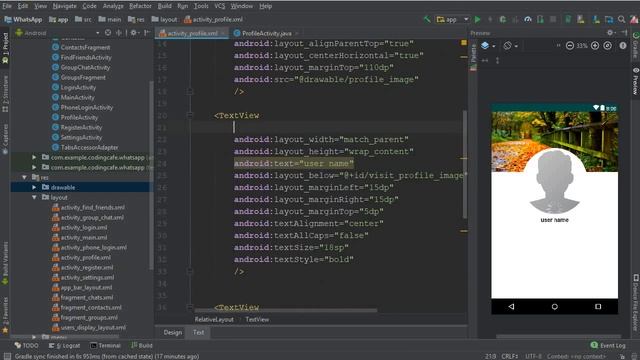Fold the TextView tag at line 20
640x360 pixels.
coord(190,116)
